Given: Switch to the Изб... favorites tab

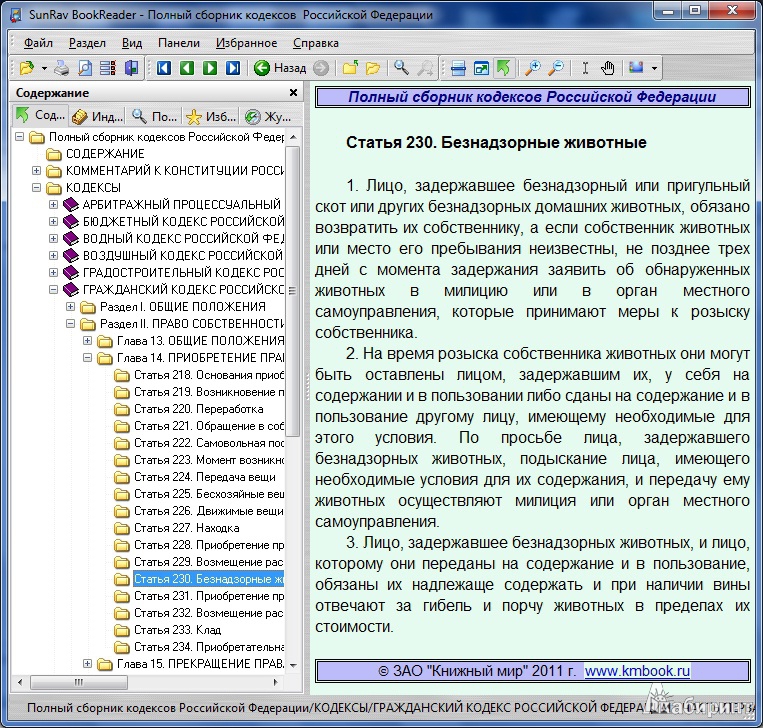Looking at the screenshot, I should tap(211, 116).
